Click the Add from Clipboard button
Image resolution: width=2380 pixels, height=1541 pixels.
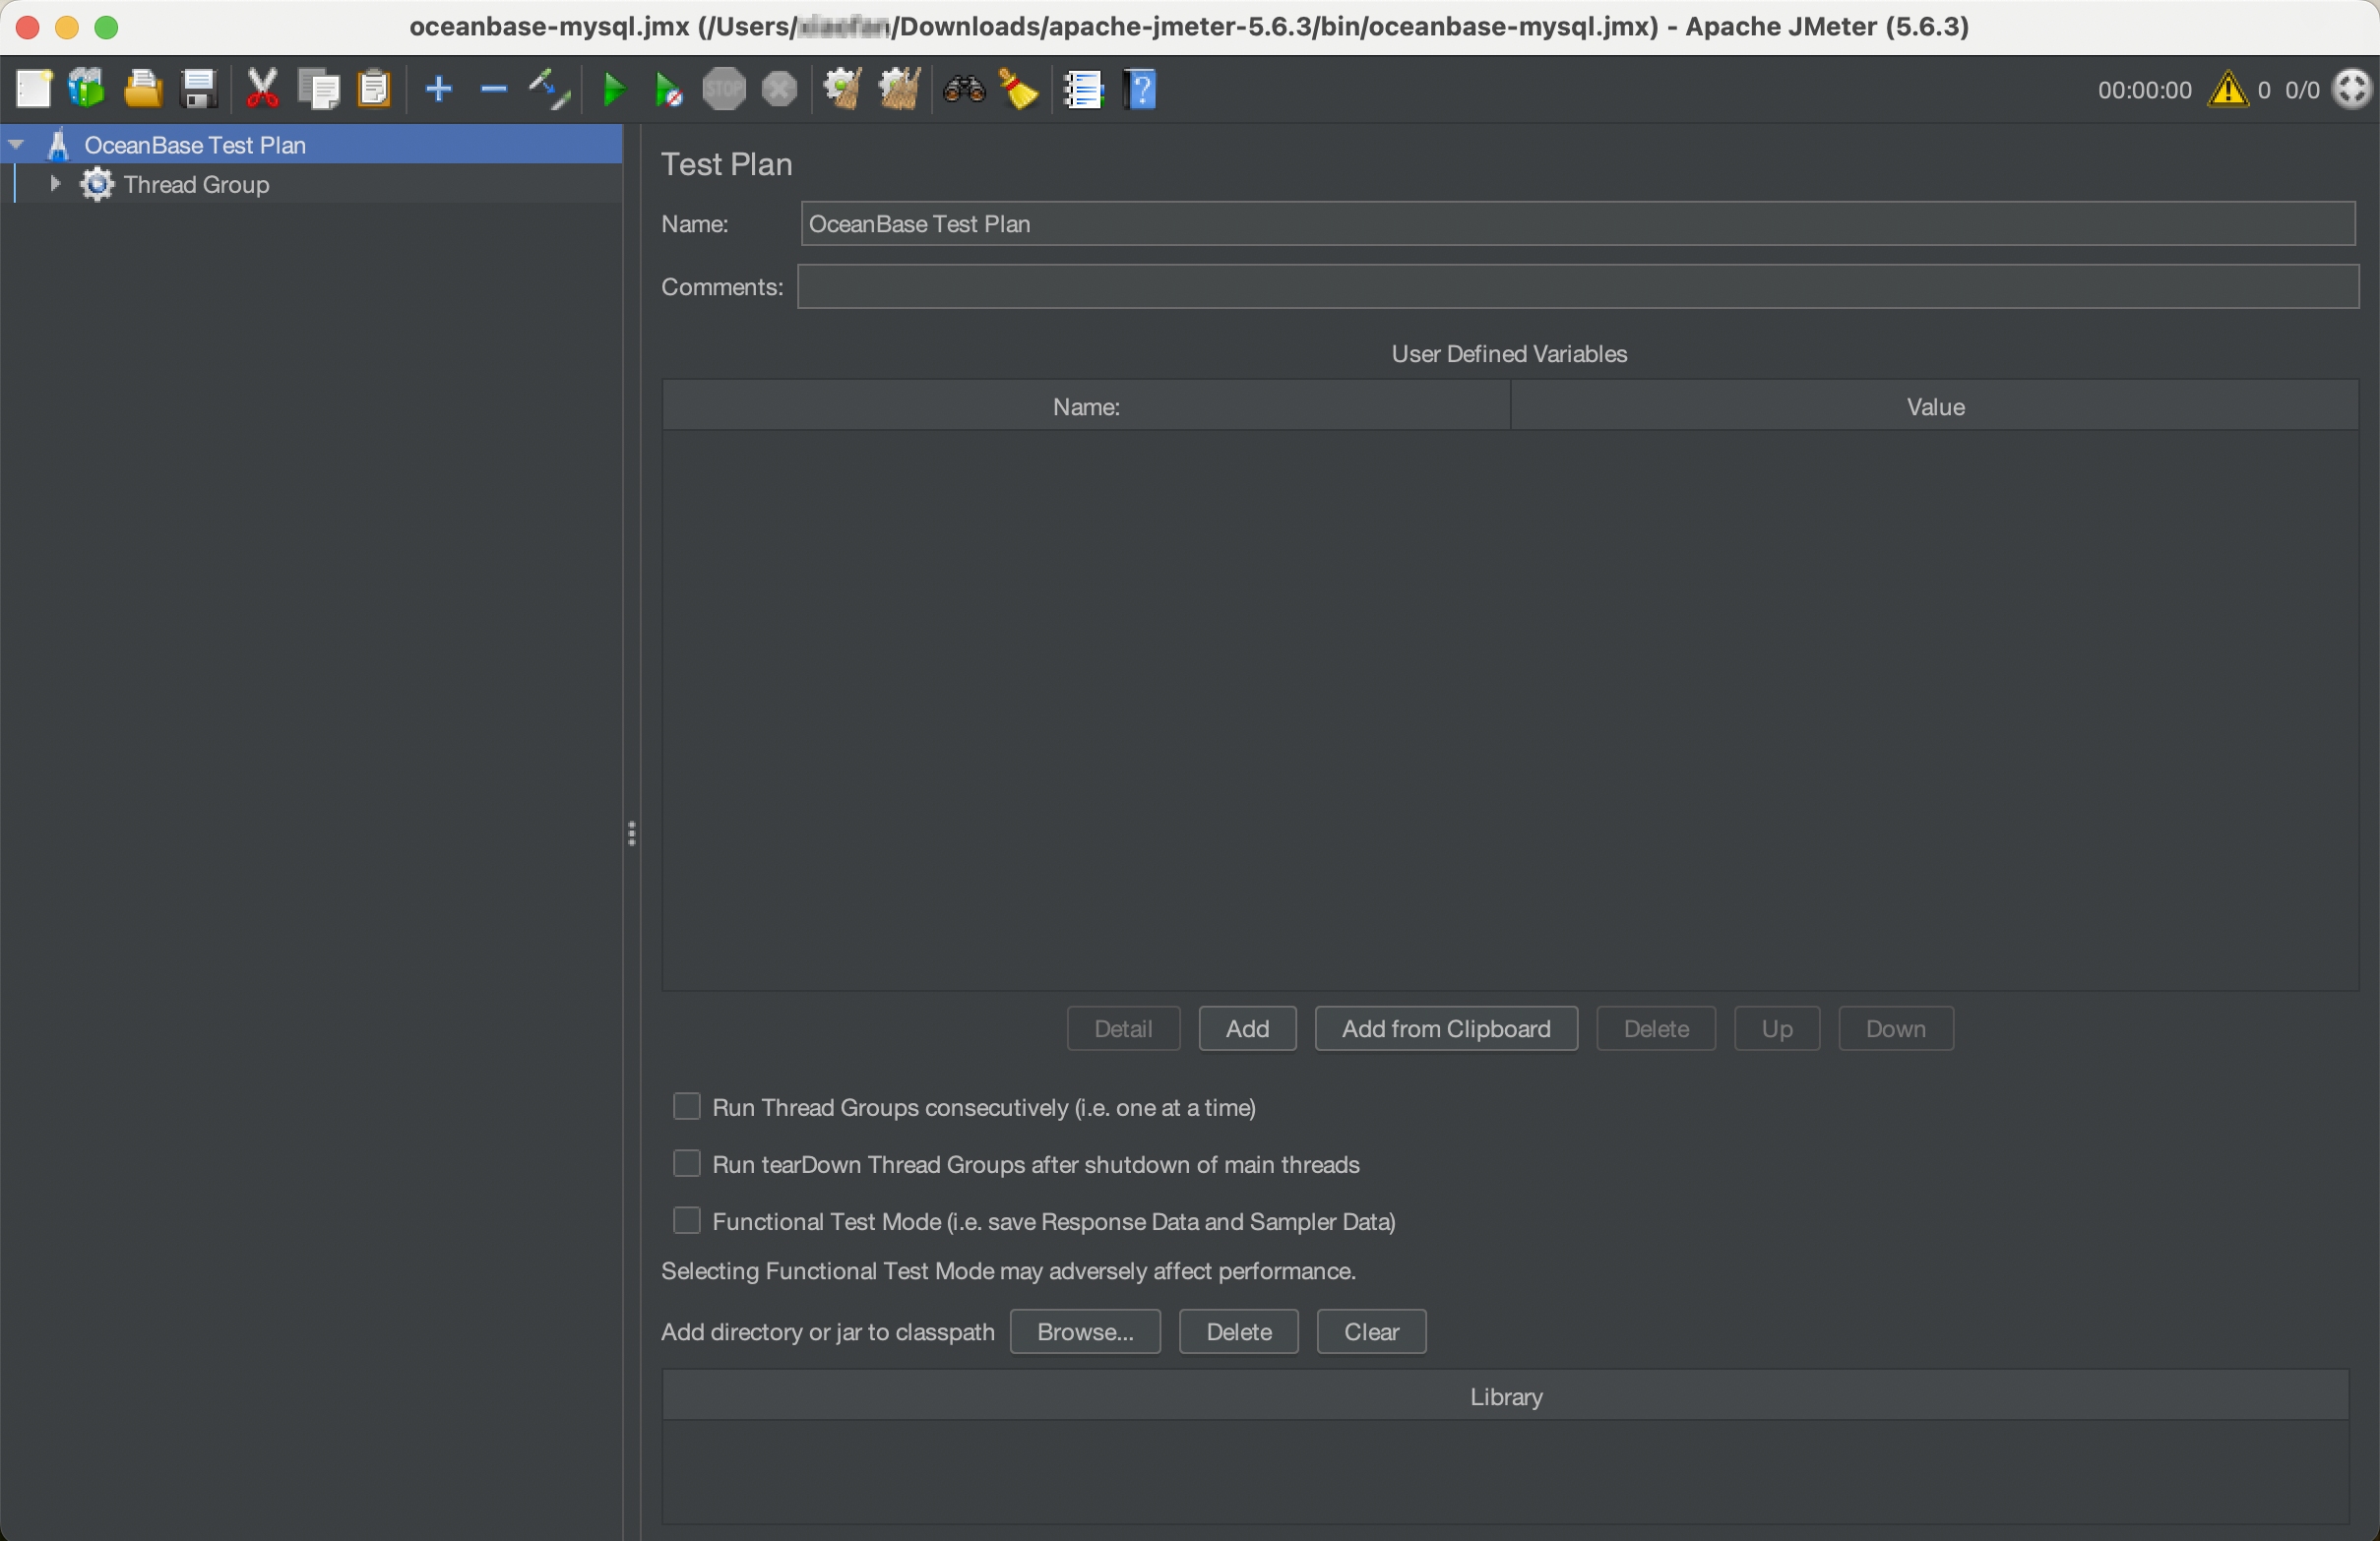click(1445, 1028)
